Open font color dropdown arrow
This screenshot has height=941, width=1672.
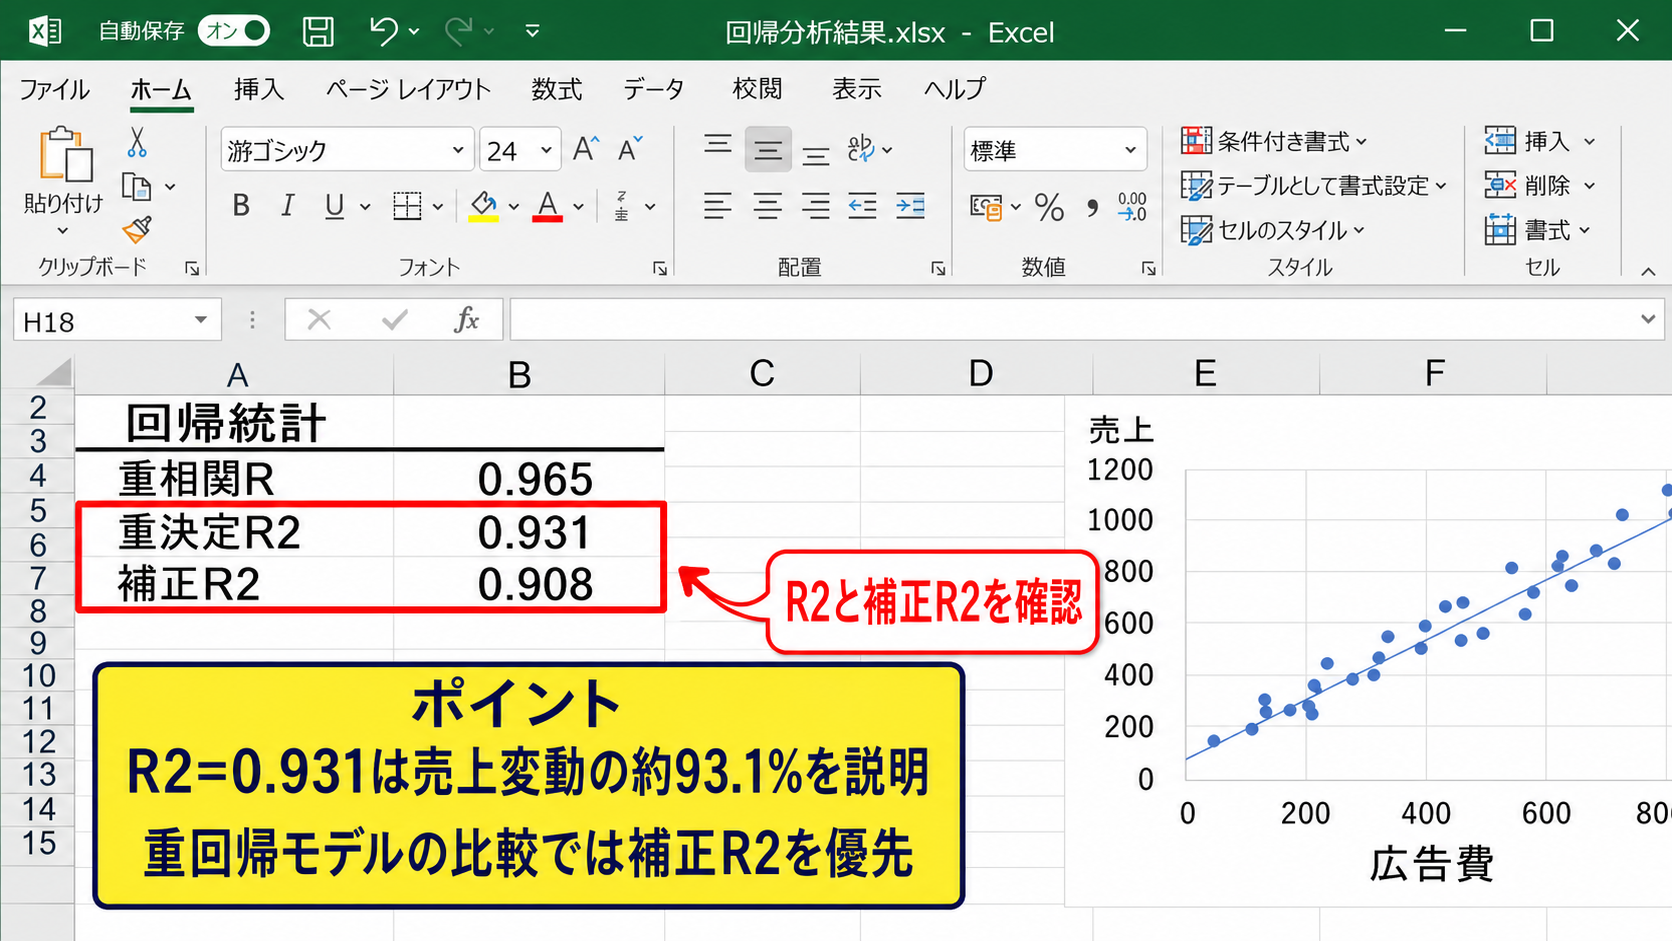coord(578,207)
